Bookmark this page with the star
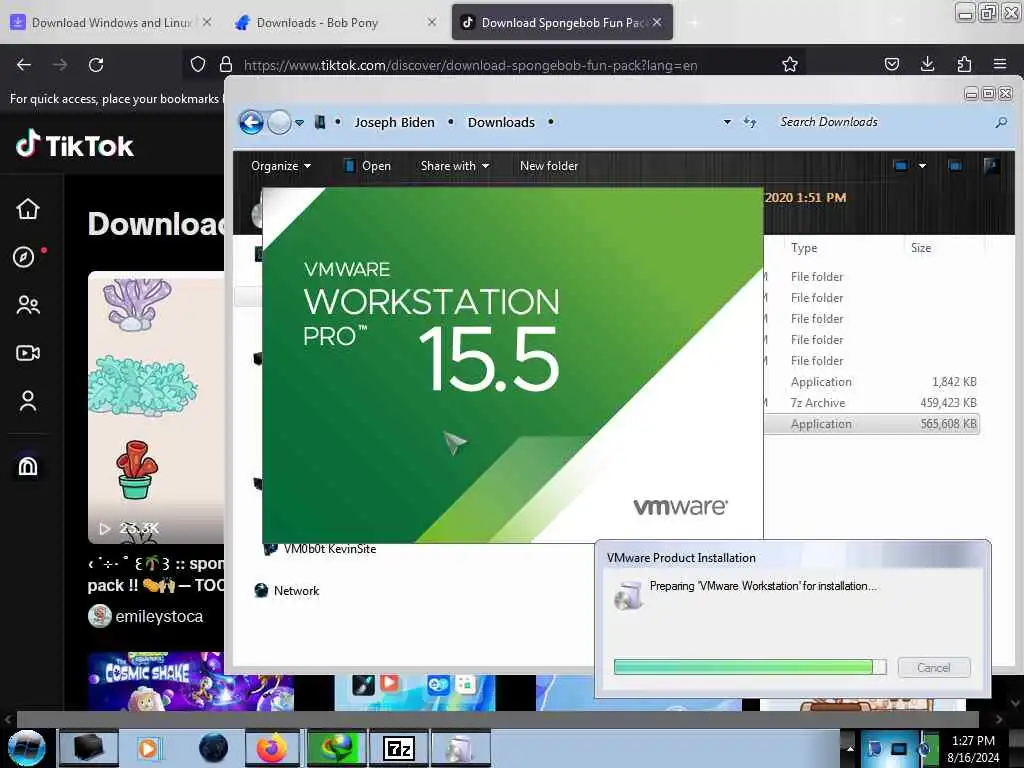This screenshot has height=768, width=1024. (x=790, y=65)
